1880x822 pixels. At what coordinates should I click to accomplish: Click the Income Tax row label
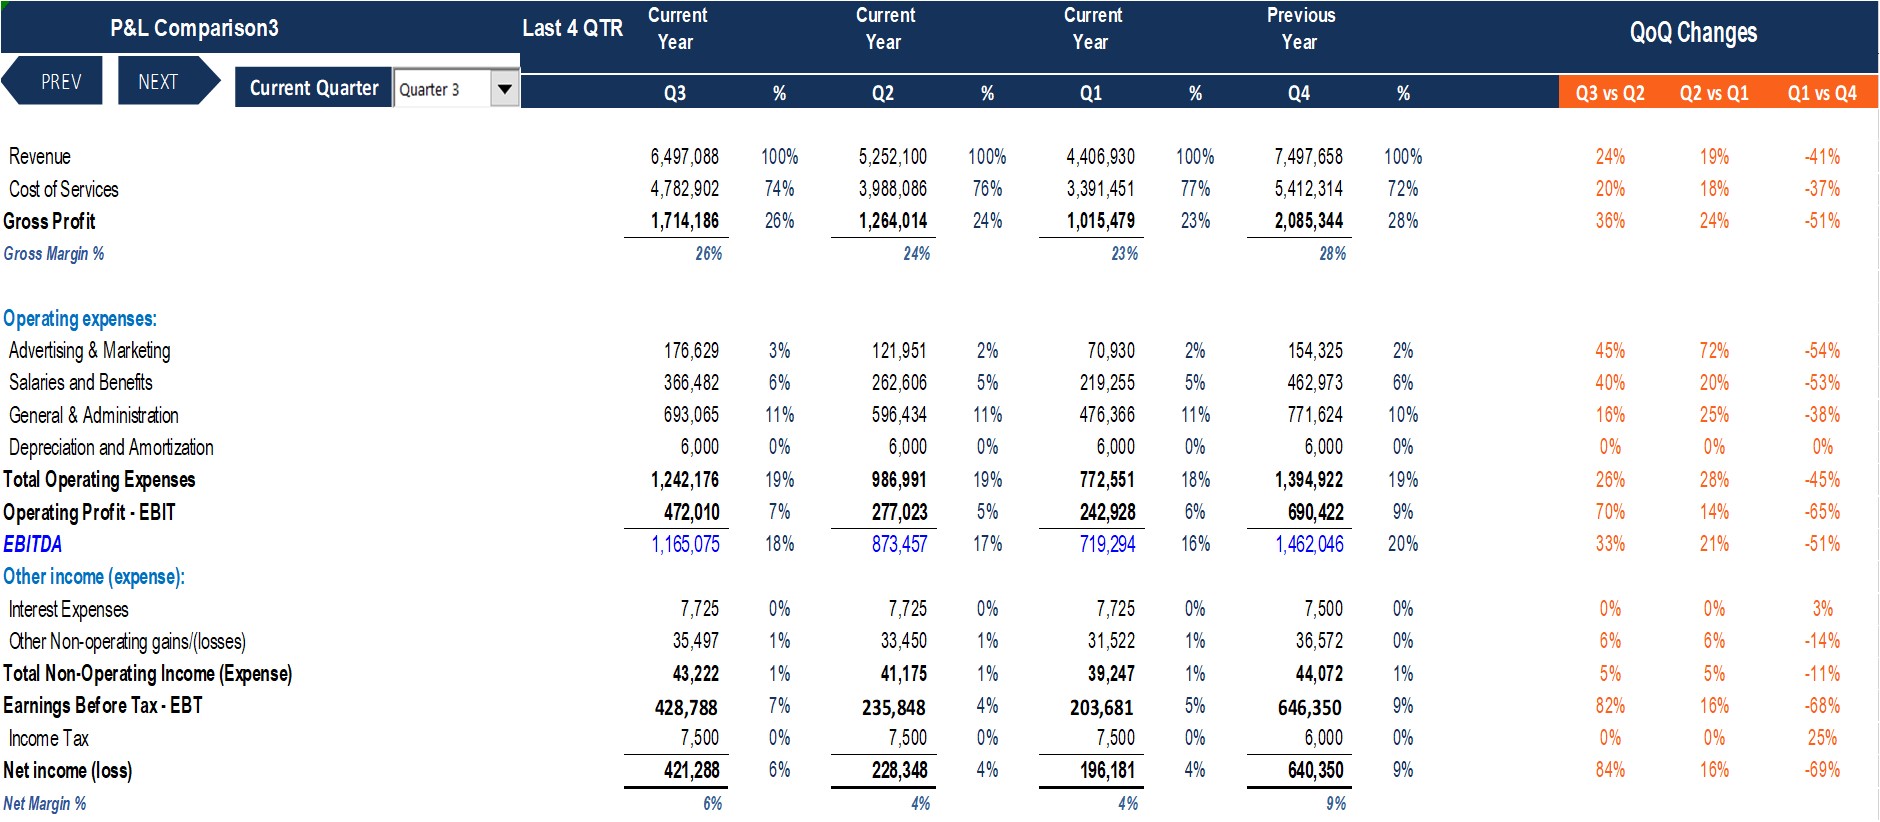(x=48, y=738)
